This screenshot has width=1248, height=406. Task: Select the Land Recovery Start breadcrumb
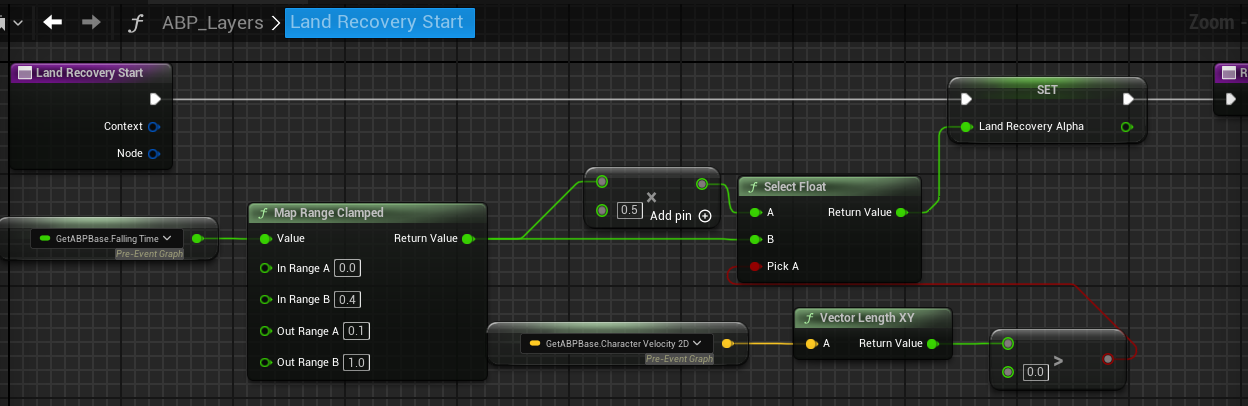tap(380, 22)
